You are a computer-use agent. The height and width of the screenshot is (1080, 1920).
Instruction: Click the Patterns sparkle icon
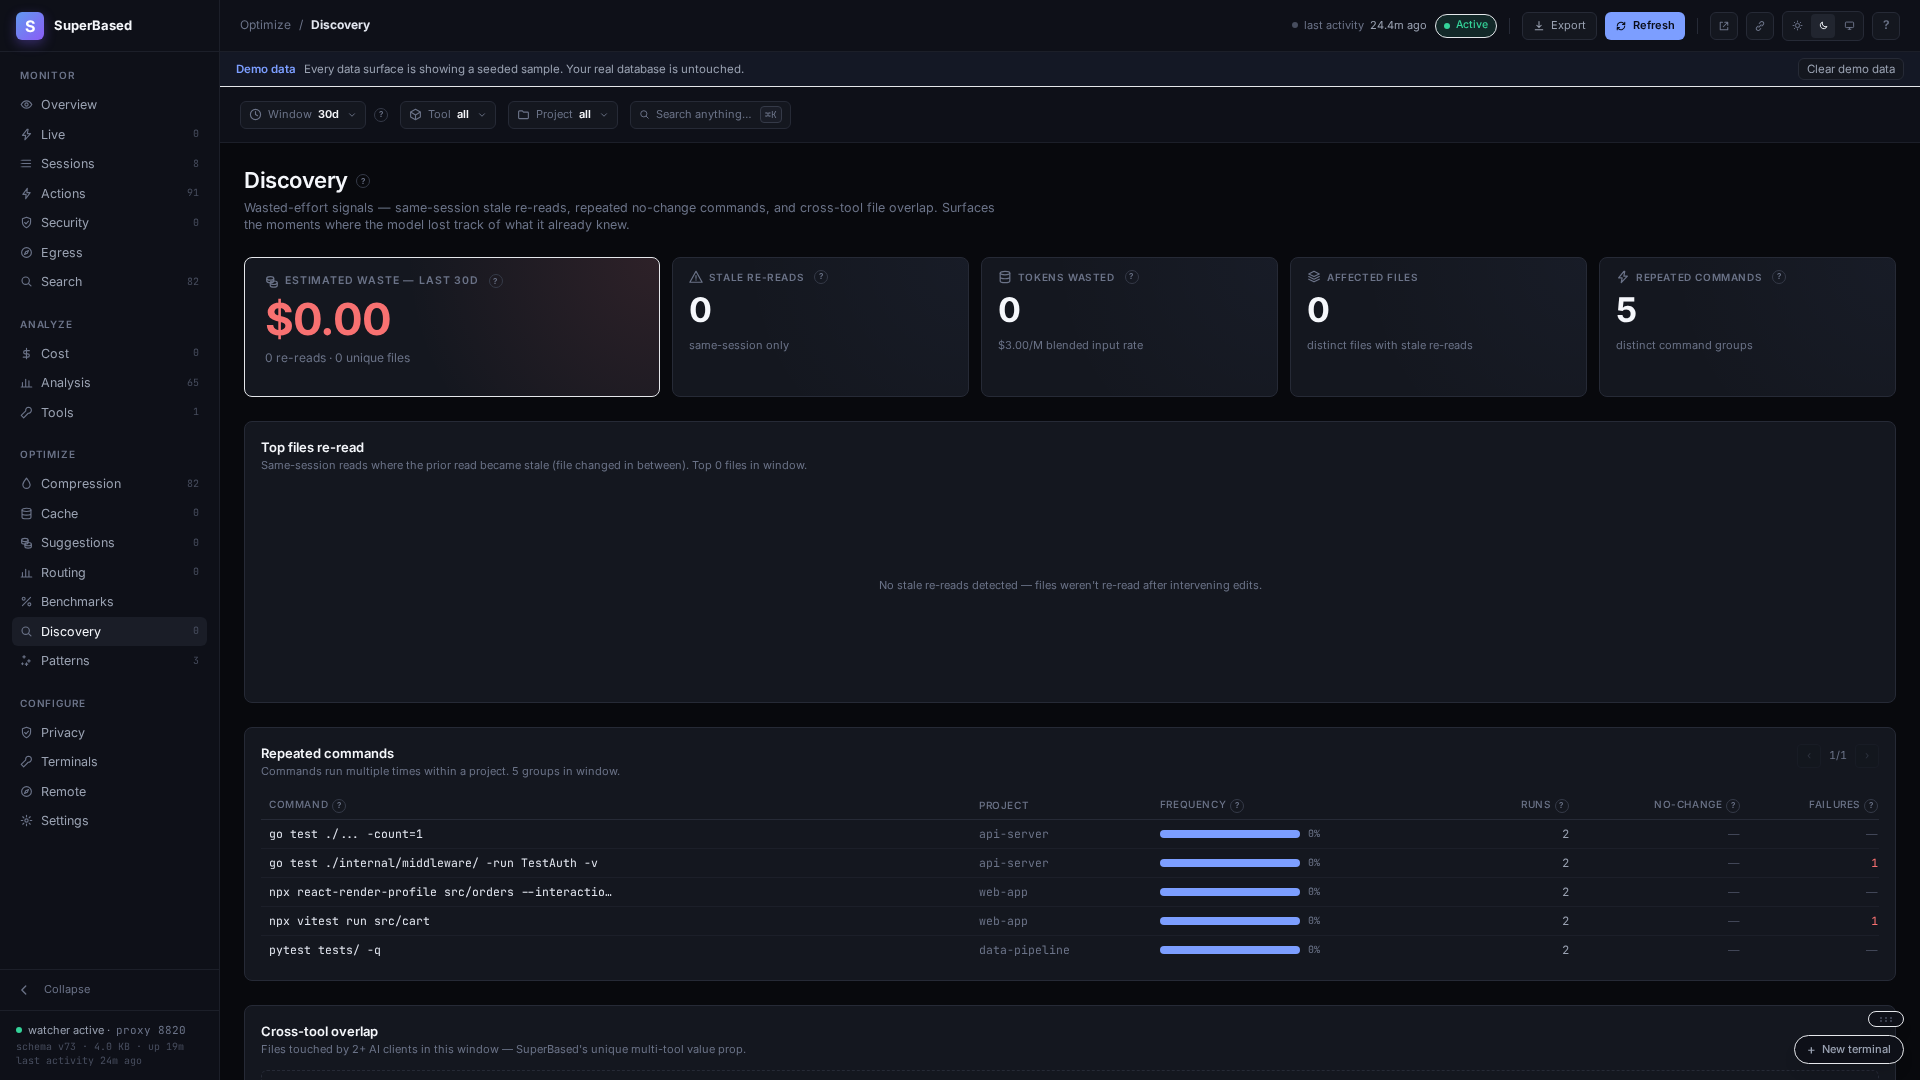tap(27, 661)
